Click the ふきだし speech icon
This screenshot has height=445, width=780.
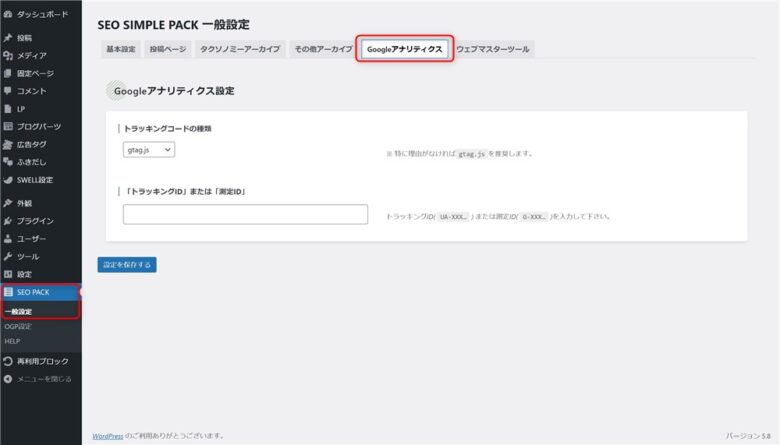point(8,162)
